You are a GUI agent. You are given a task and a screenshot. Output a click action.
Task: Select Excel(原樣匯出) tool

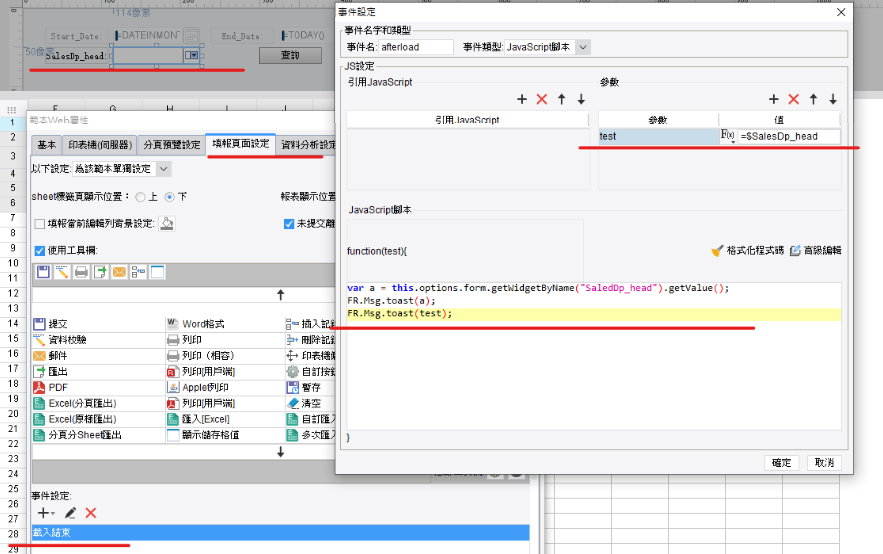click(x=75, y=419)
